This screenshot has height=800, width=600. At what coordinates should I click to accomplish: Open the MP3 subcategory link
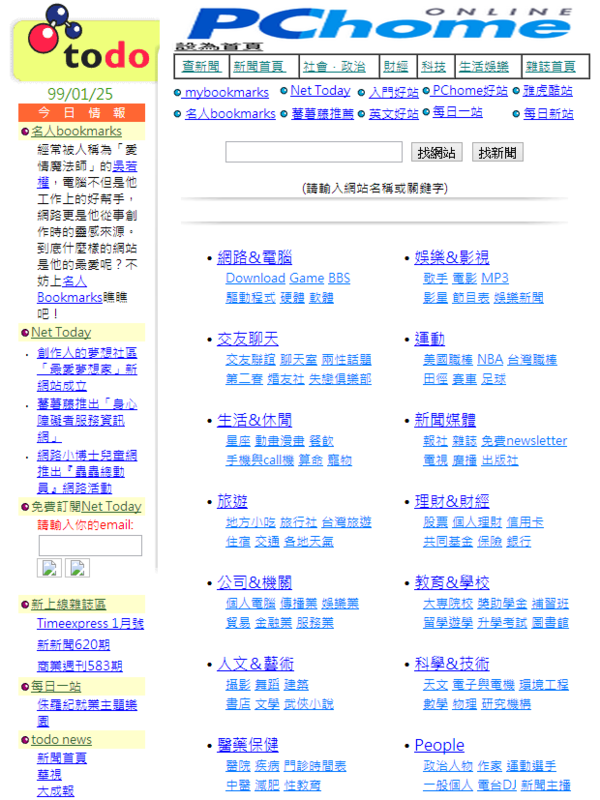coord(495,278)
